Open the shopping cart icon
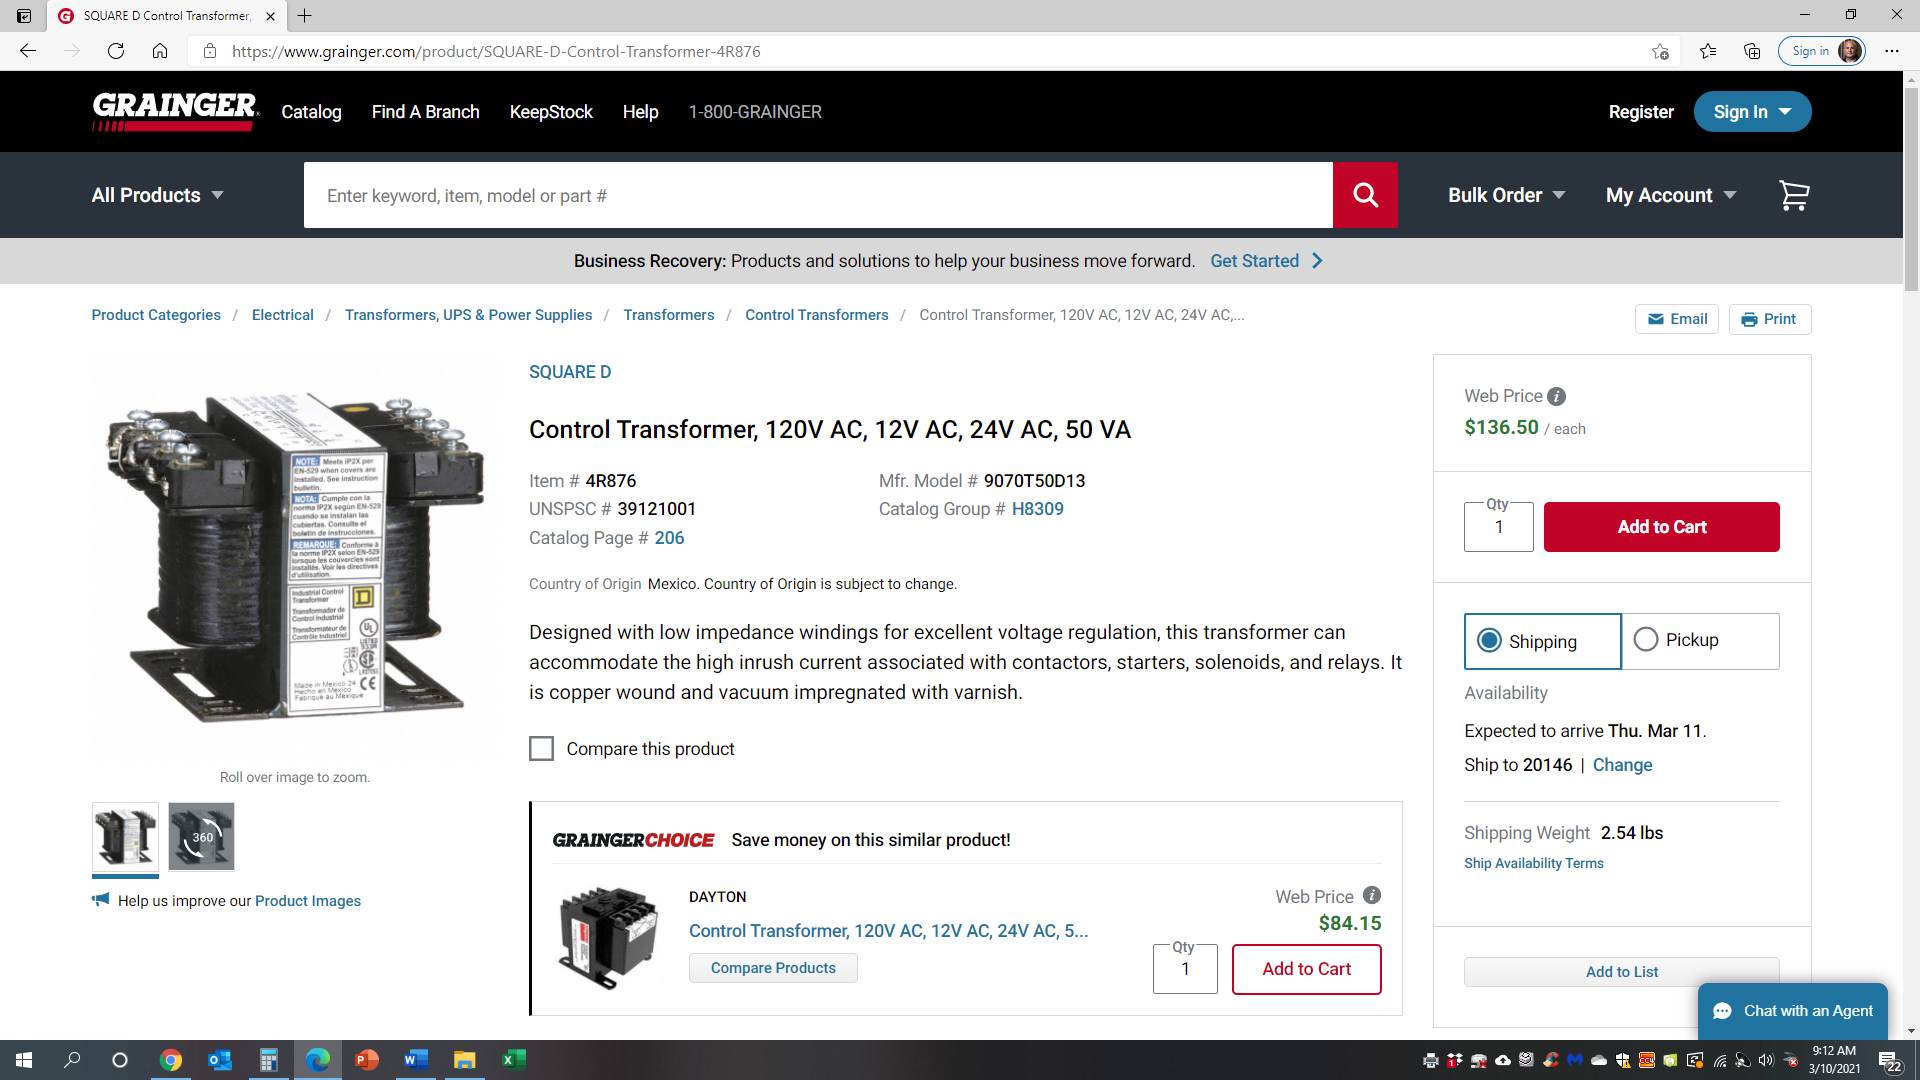 pos(1794,195)
